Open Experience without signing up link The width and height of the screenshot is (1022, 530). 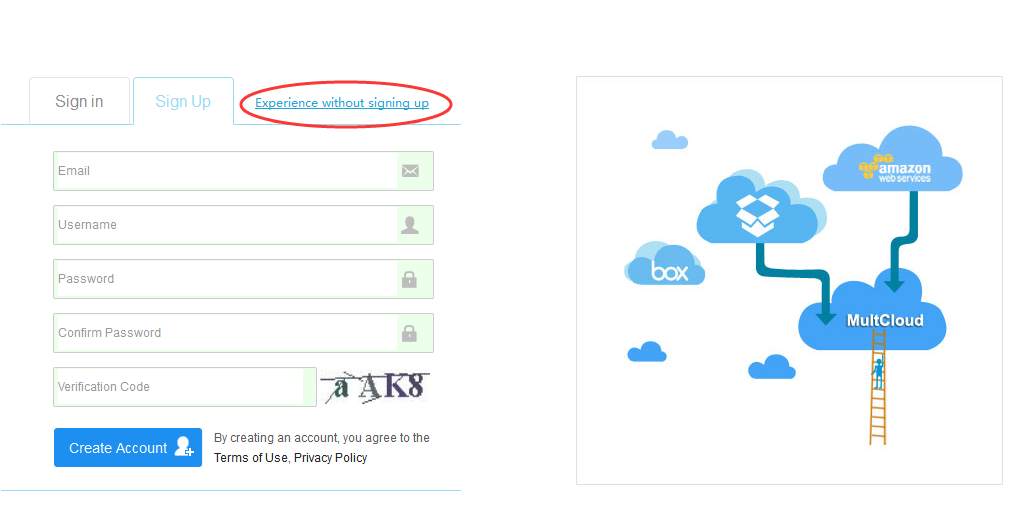pyautogui.click(x=342, y=103)
